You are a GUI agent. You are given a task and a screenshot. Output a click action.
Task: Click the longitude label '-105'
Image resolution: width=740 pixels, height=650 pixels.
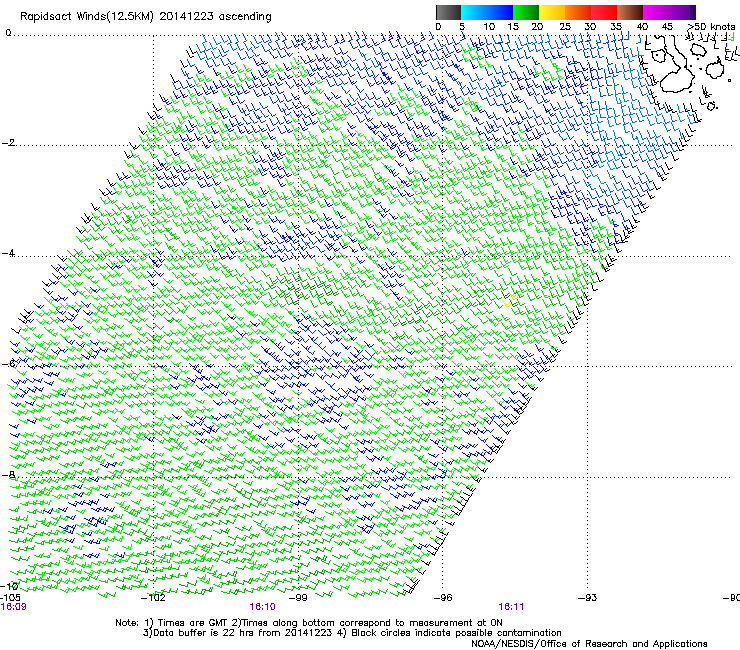coord(10,598)
